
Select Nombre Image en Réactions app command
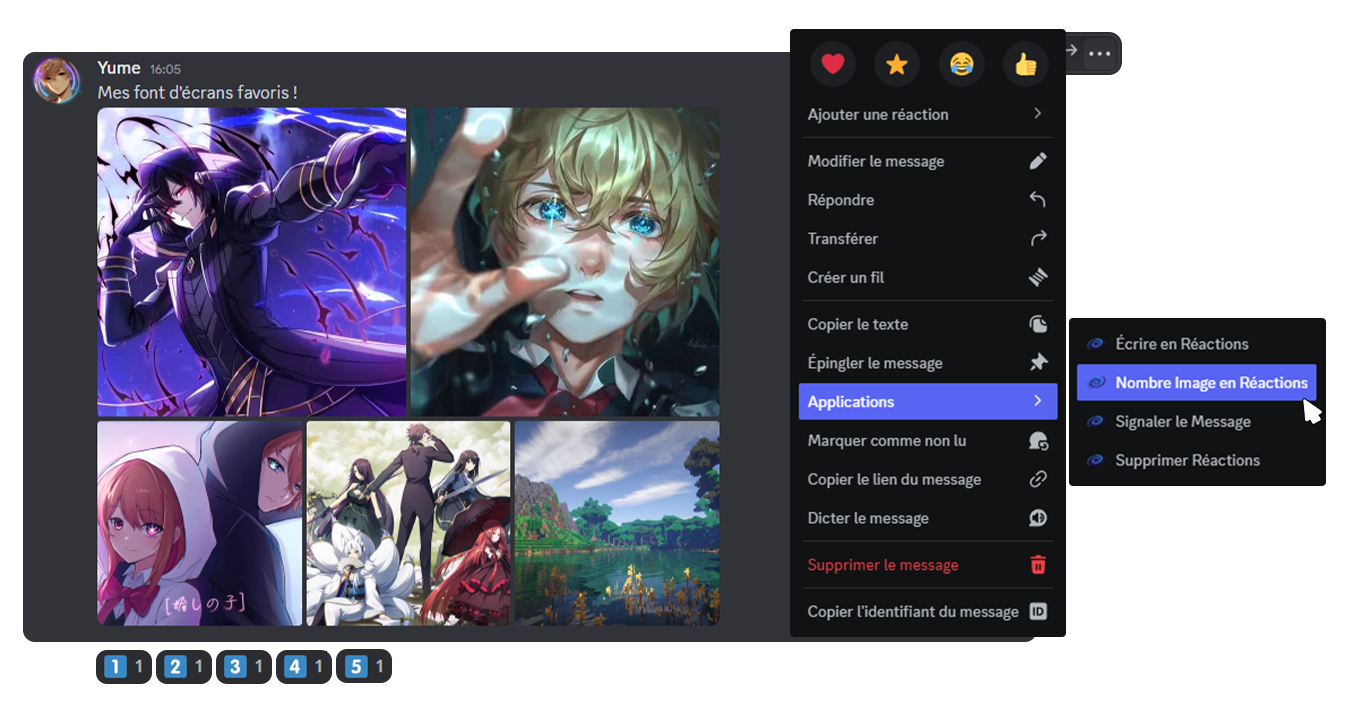tap(1196, 382)
